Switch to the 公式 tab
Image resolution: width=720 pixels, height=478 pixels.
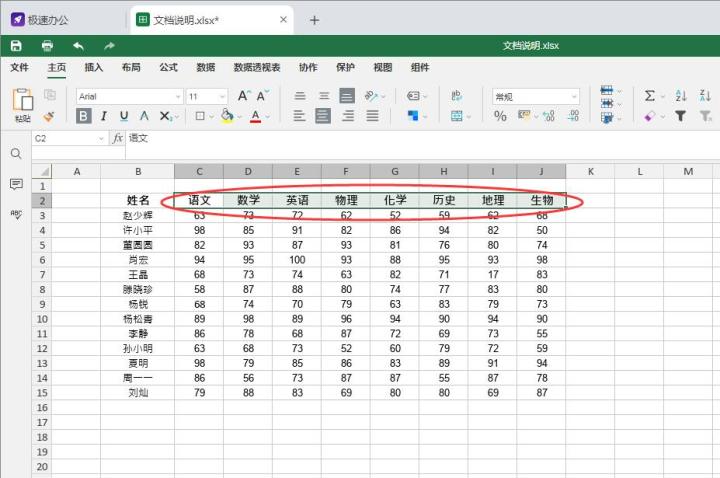168,67
